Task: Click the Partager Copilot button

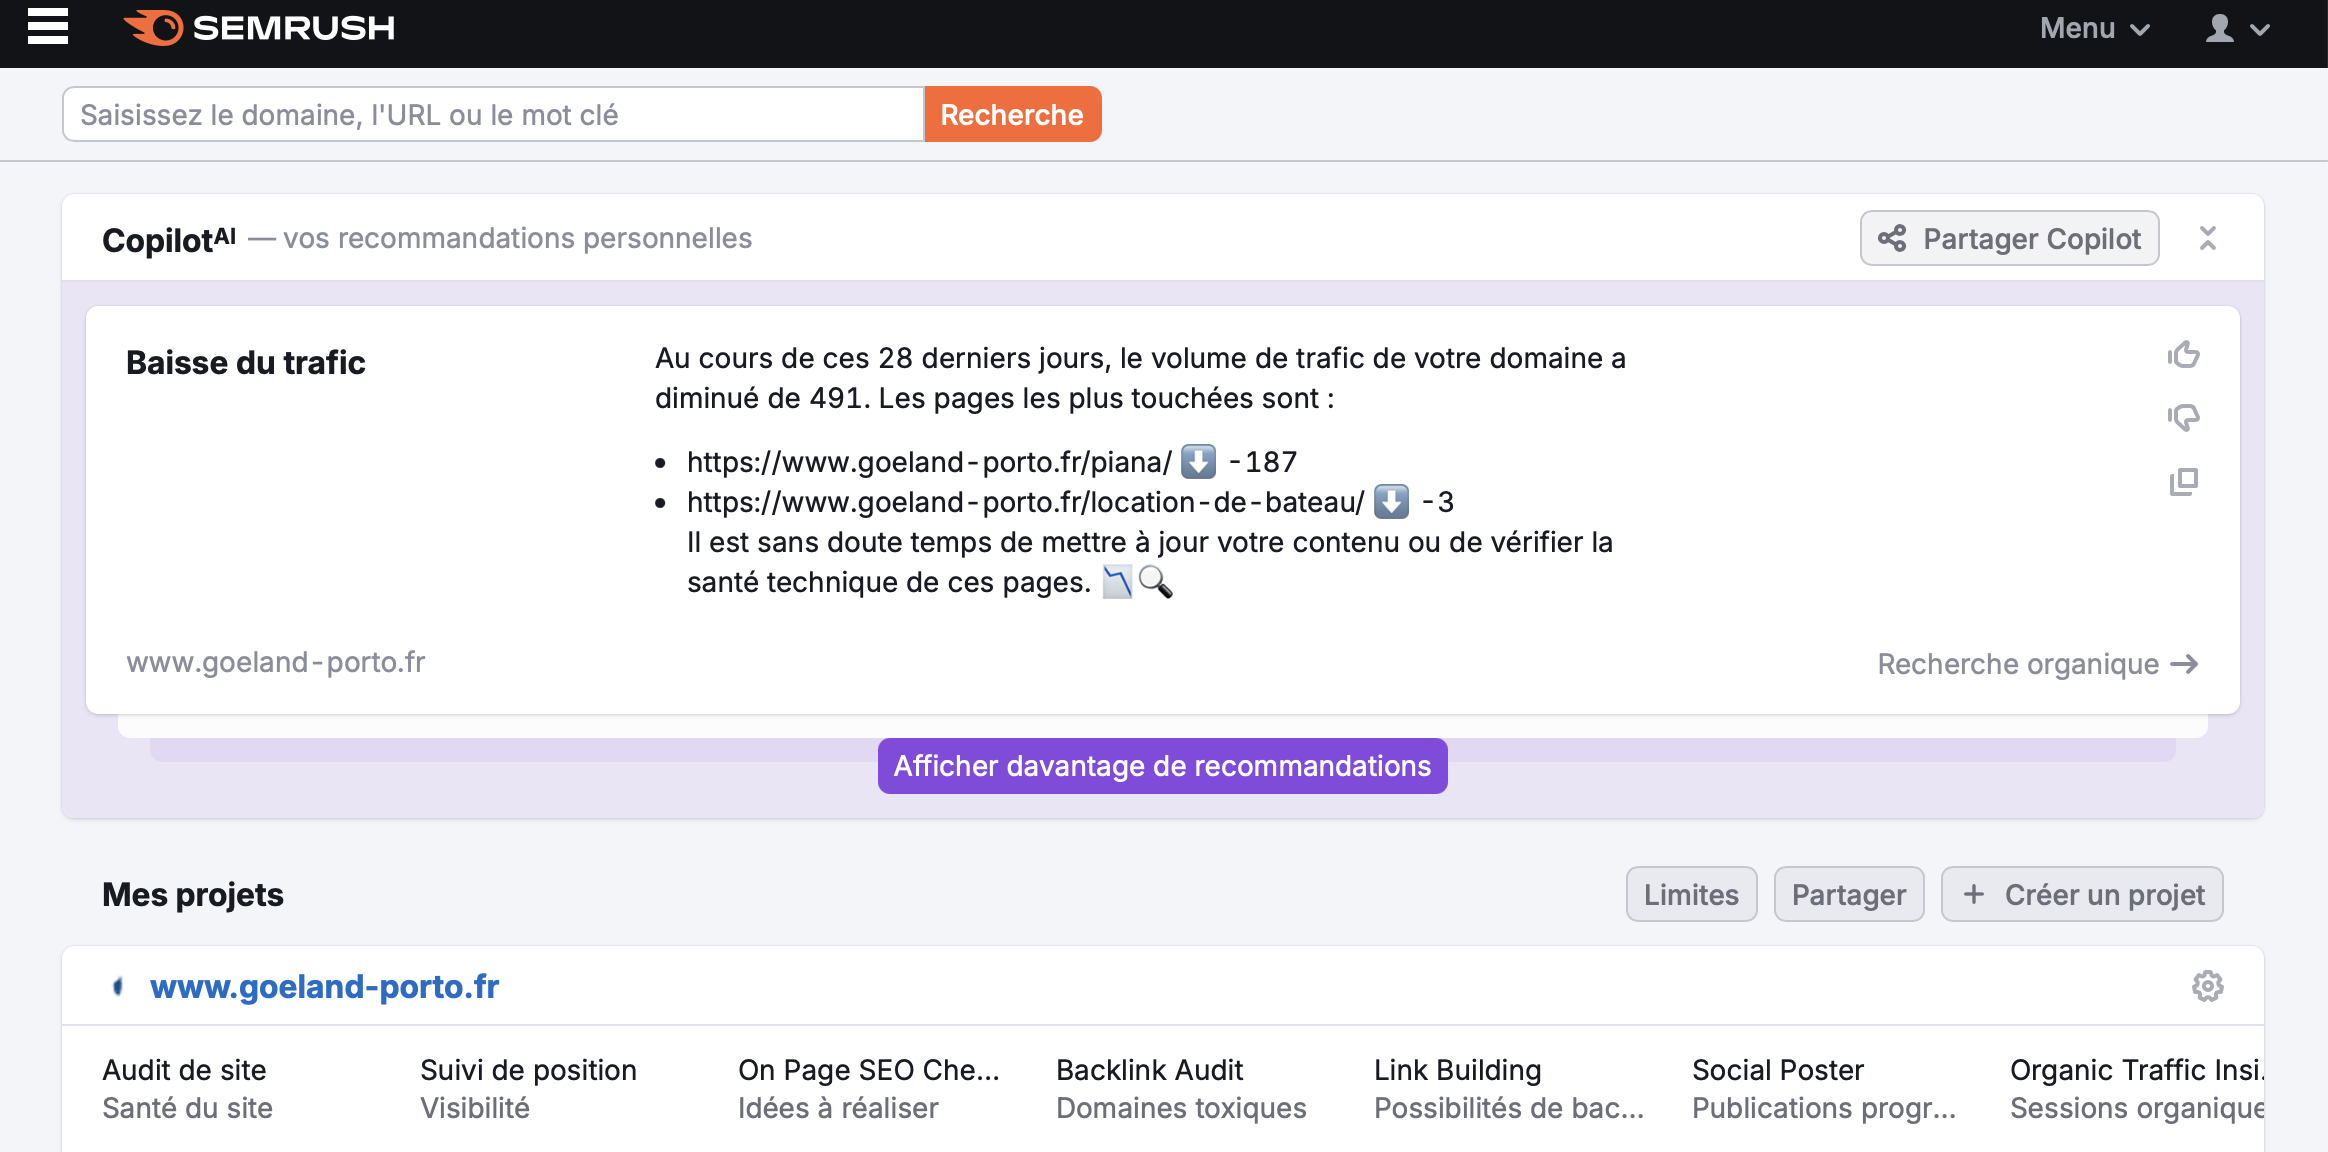Action: [2009, 238]
